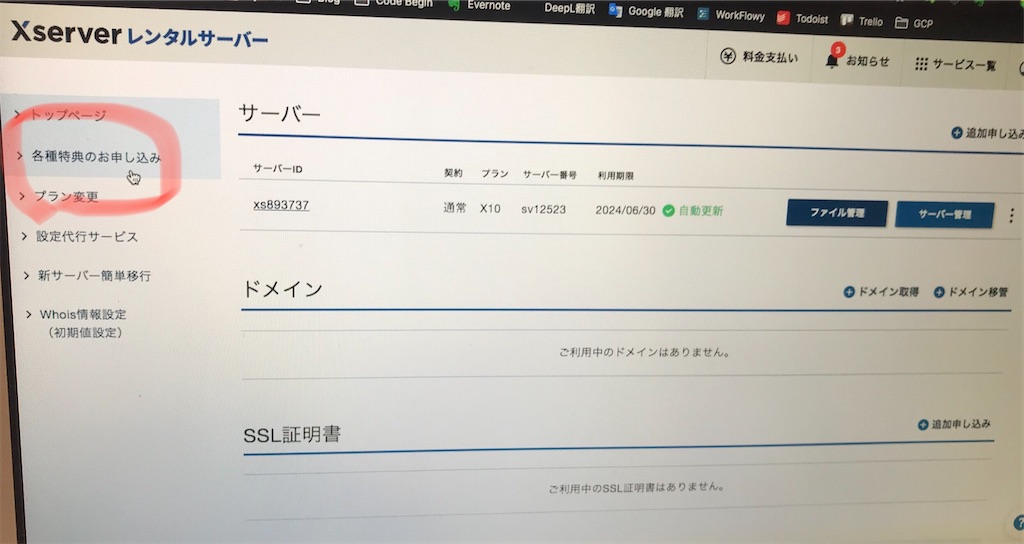Click plus icon beside ドメイン取得

[x=849, y=292]
